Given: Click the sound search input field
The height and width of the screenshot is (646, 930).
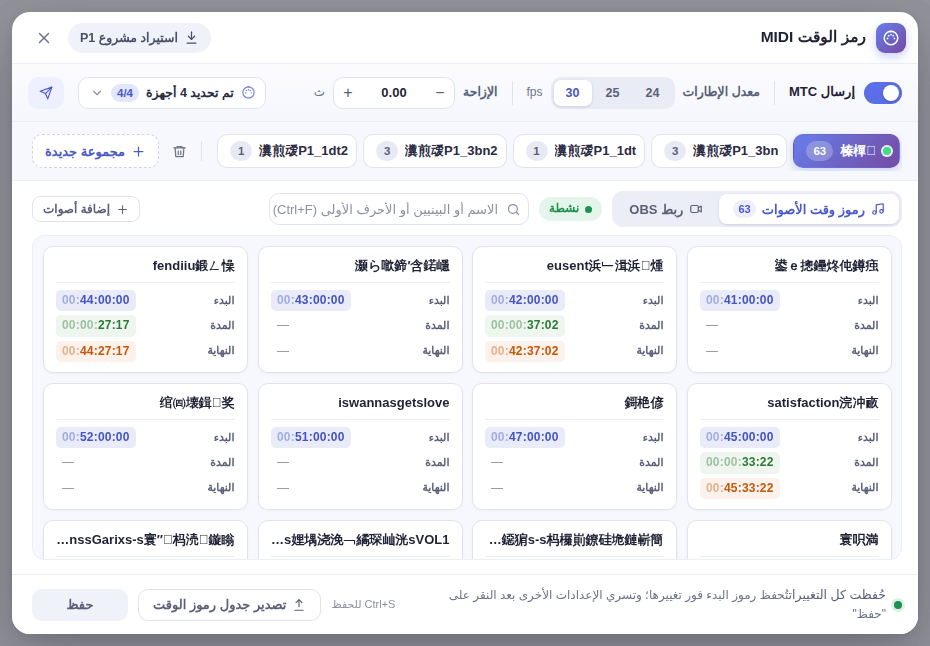Looking at the screenshot, I should click(x=399, y=209).
